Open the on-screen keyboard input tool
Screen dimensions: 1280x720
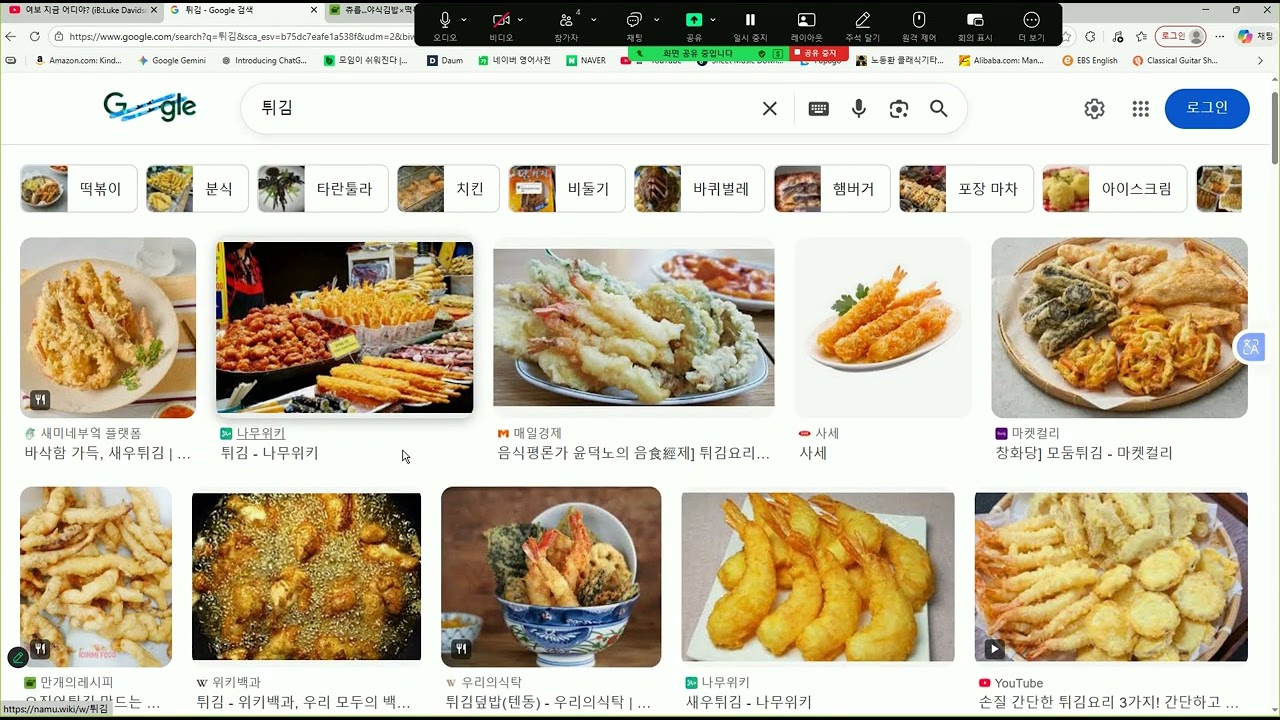pos(819,109)
